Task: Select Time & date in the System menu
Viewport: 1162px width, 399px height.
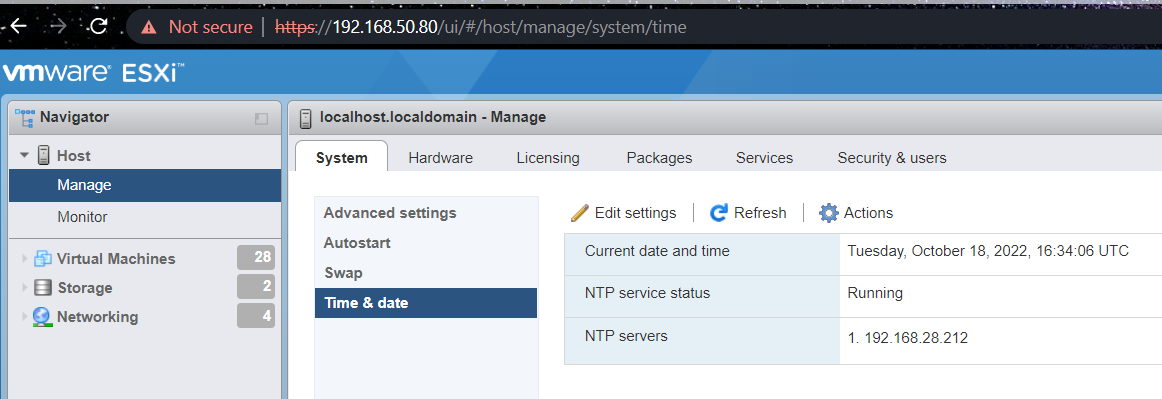Action: pyautogui.click(x=425, y=303)
